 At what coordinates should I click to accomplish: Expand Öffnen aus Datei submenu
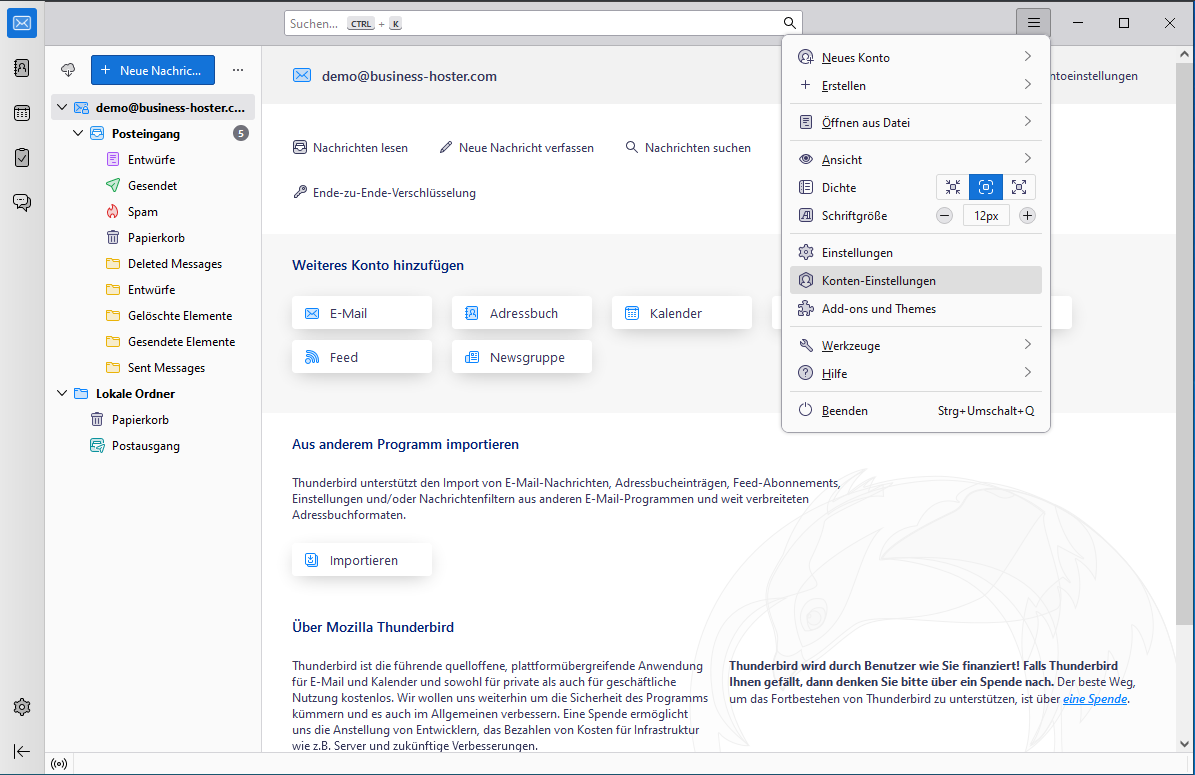(916, 122)
